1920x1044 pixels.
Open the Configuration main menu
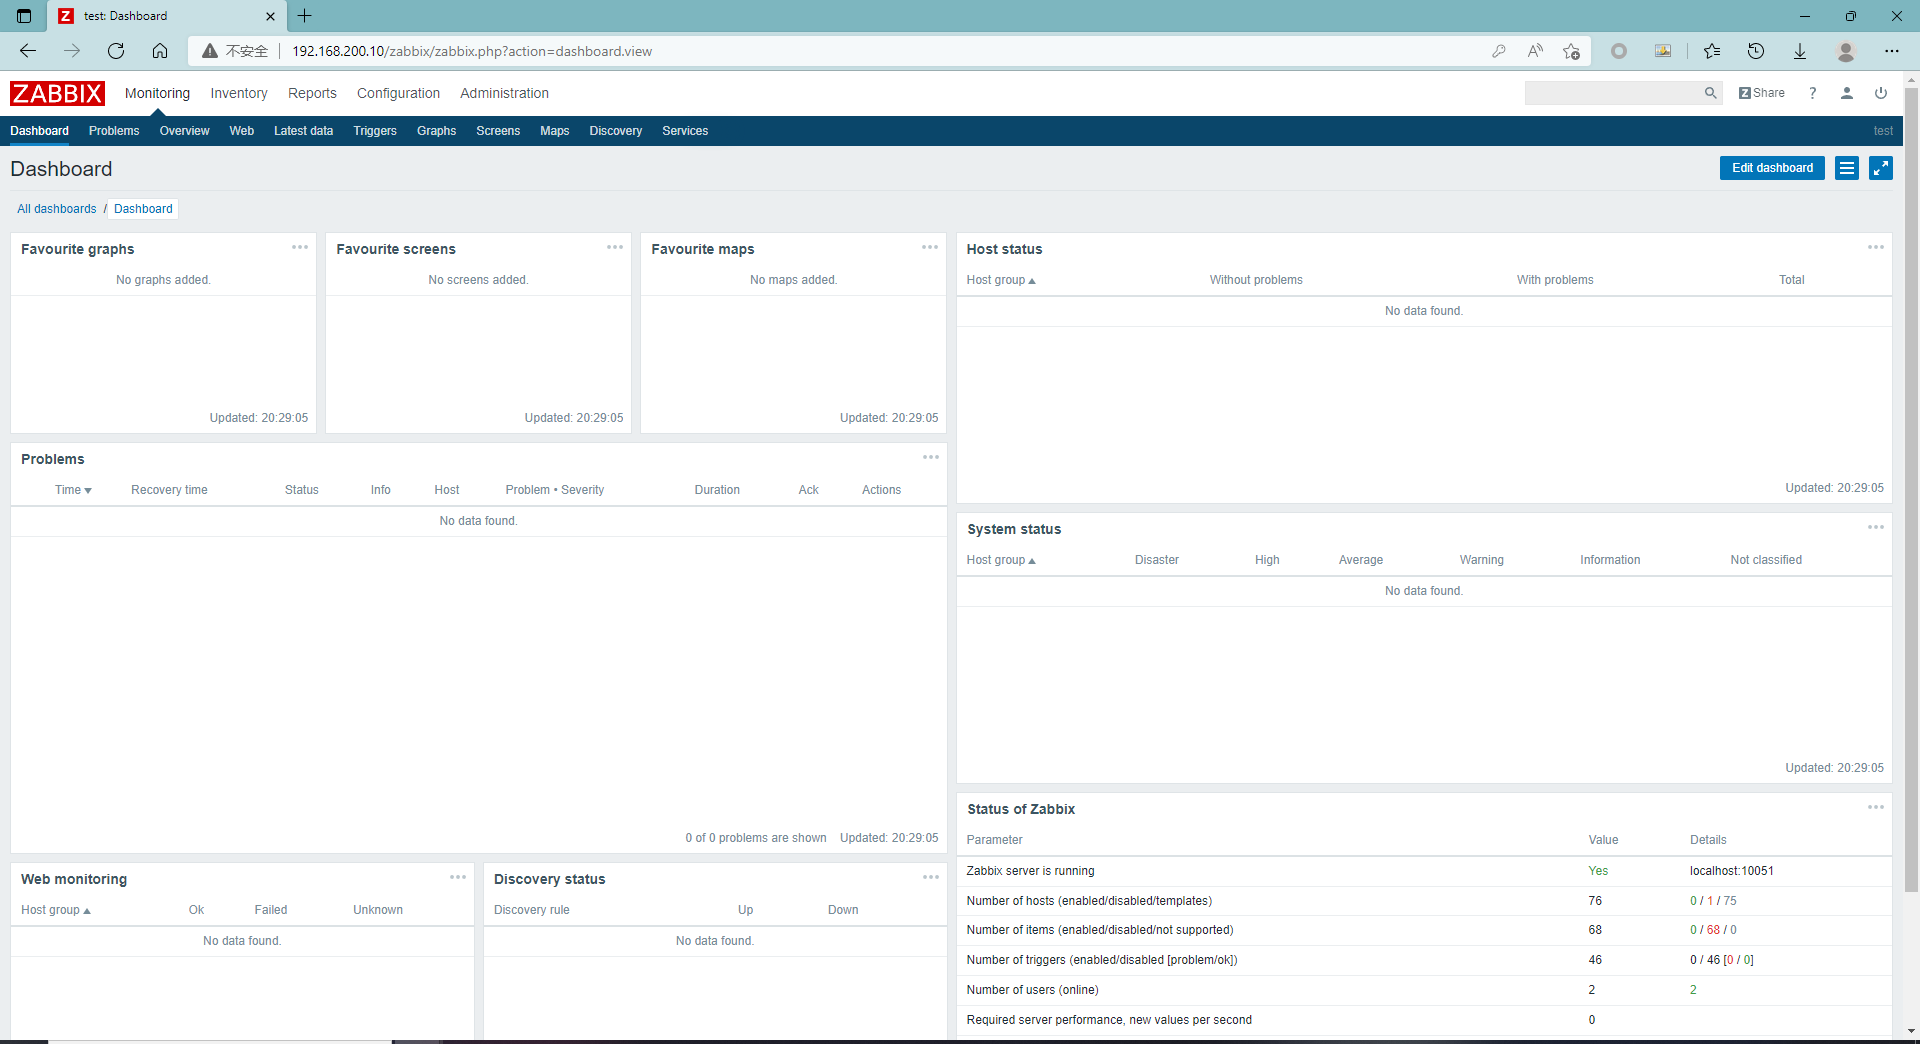[x=398, y=93]
